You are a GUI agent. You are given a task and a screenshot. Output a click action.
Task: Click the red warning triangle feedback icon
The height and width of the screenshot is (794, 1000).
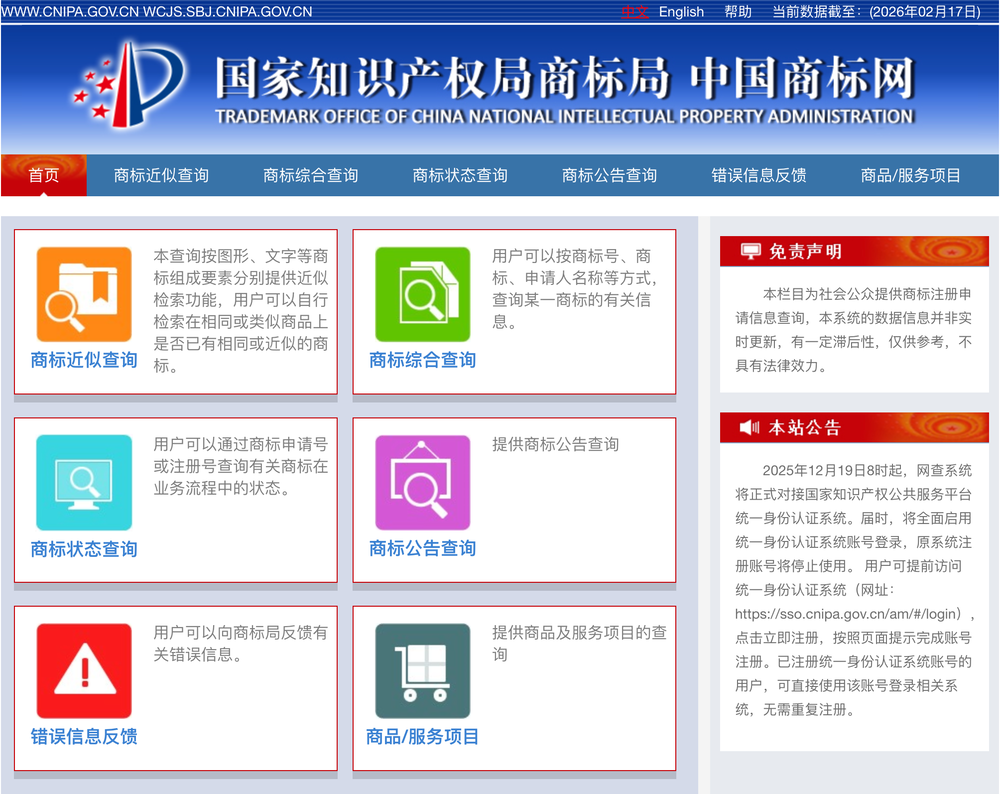(x=84, y=670)
